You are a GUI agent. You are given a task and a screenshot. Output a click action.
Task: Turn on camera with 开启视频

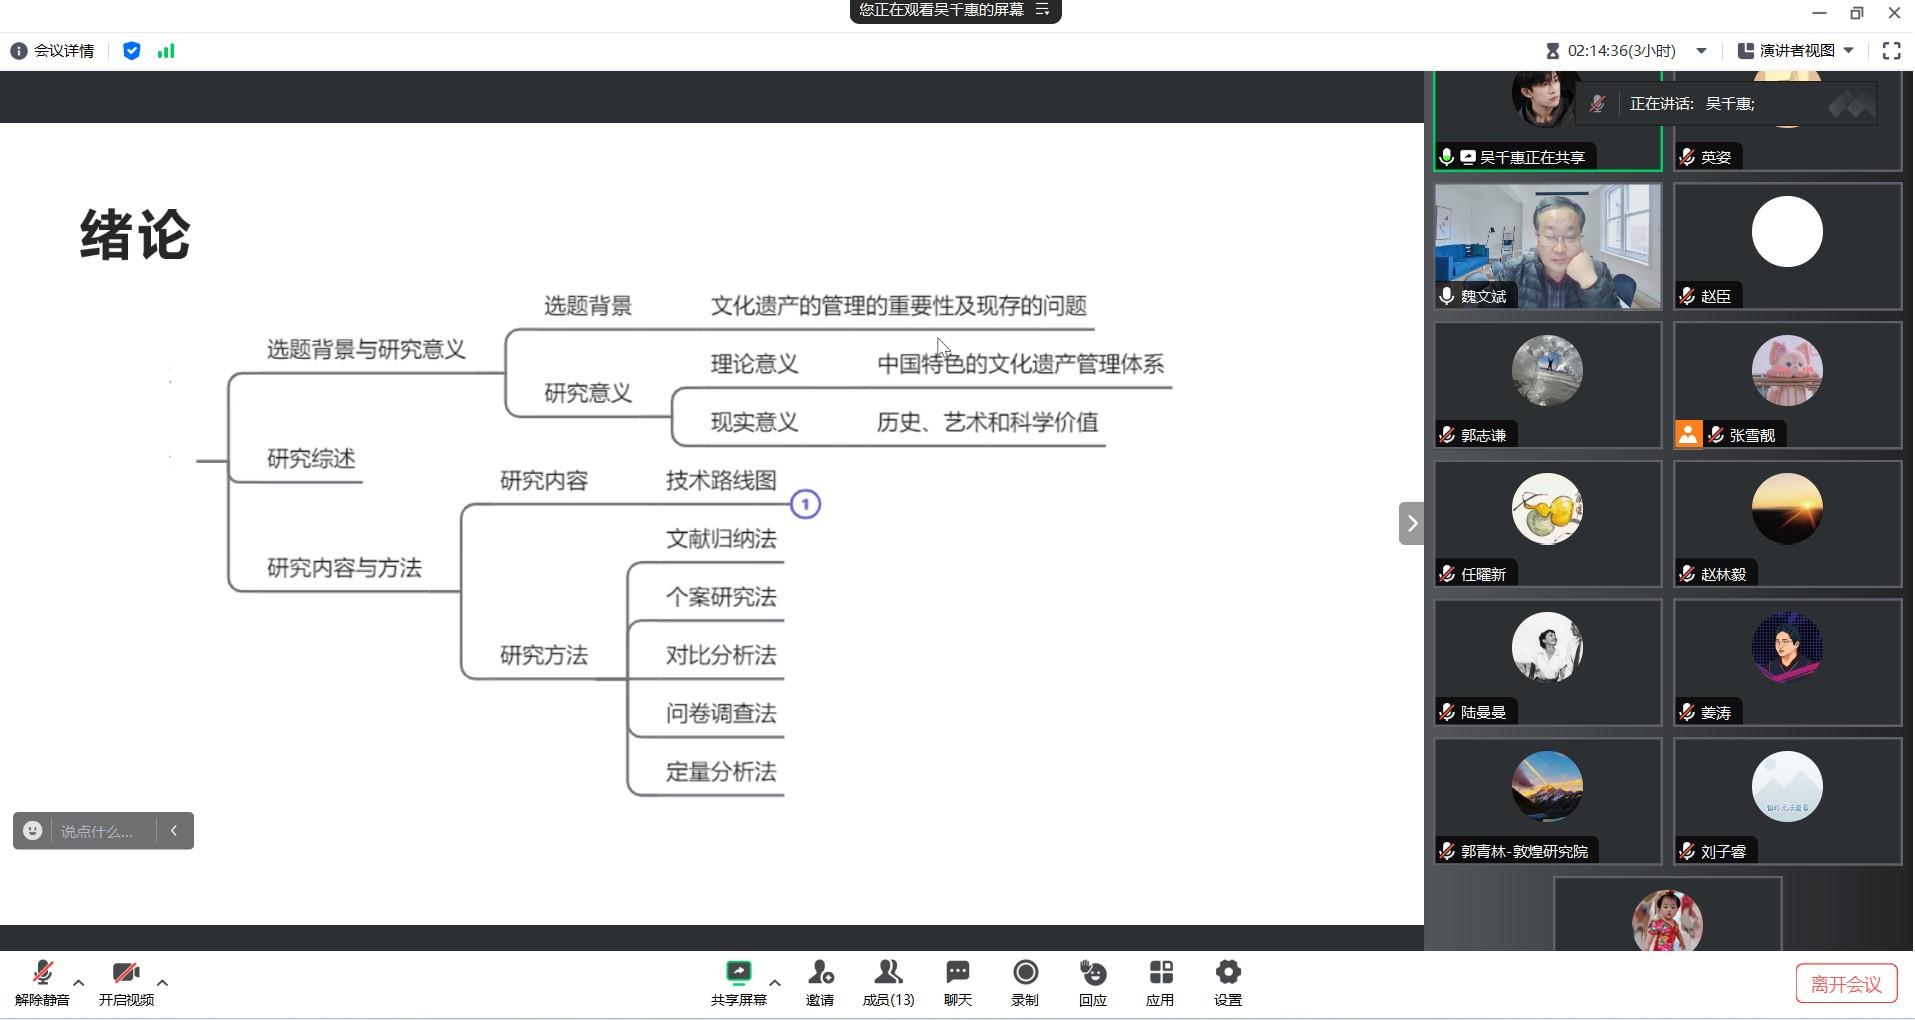click(x=126, y=984)
